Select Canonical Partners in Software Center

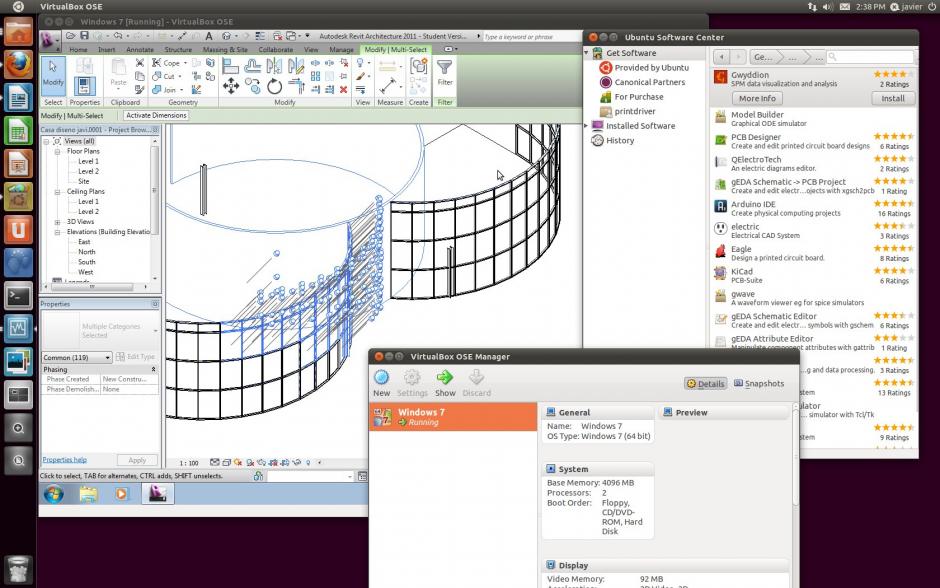click(x=649, y=82)
